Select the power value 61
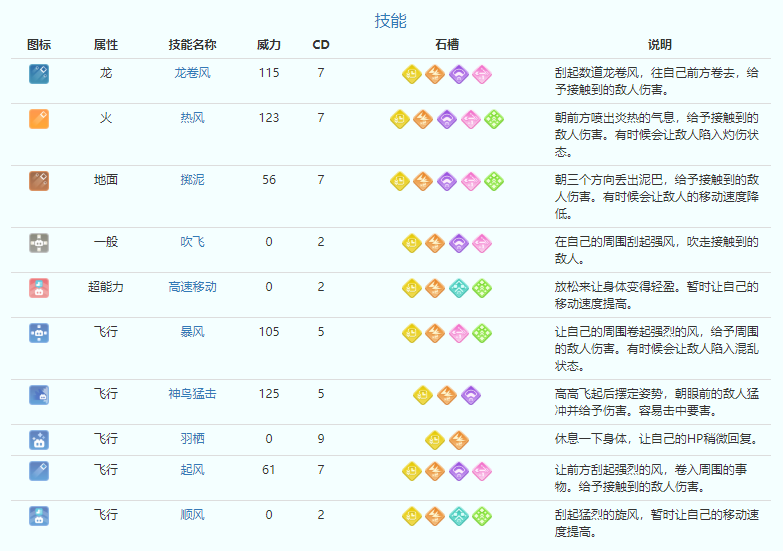783x551 pixels. [269, 470]
